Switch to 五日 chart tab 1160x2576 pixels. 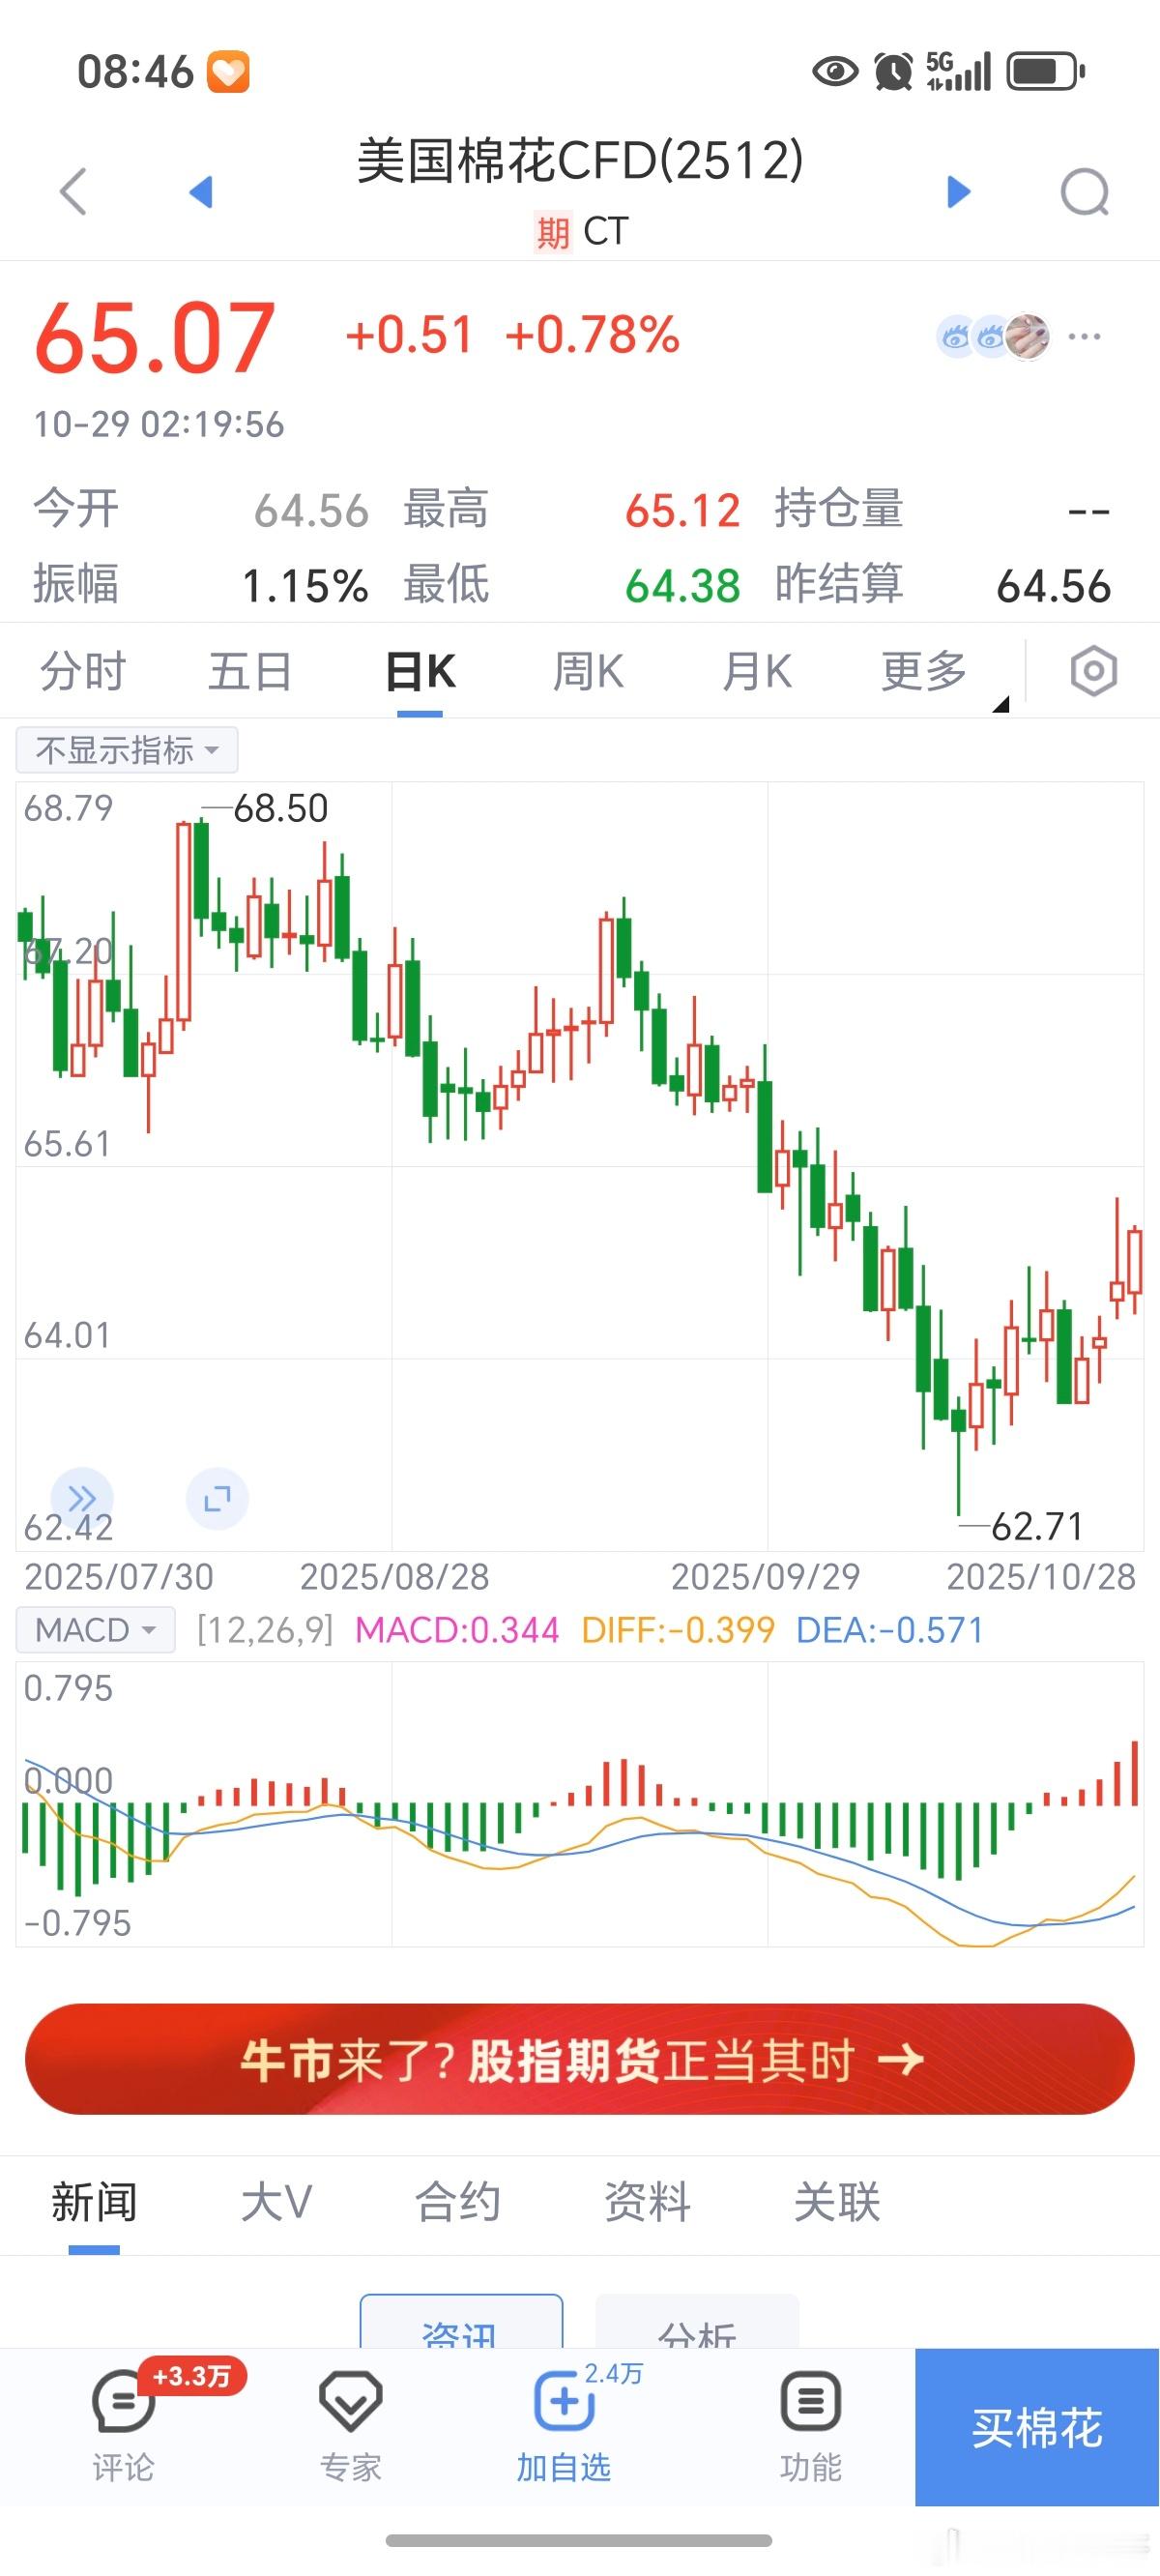point(250,671)
